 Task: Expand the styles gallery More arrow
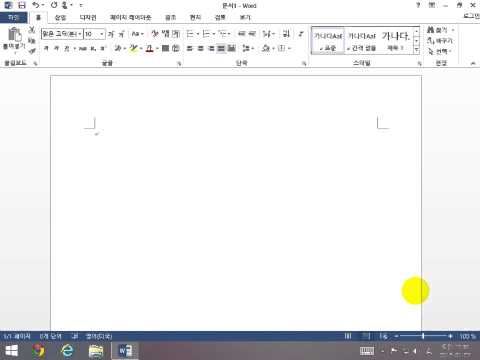point(416,50)
